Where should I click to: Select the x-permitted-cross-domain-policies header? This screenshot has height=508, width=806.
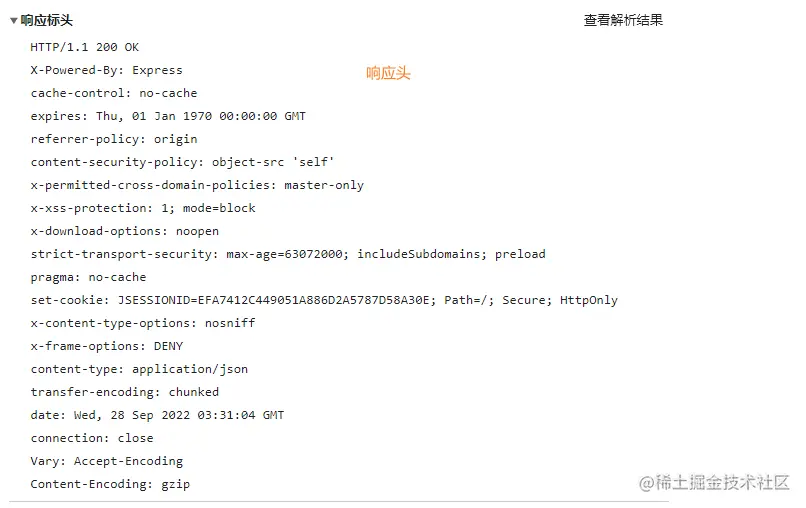coord(197,185)
